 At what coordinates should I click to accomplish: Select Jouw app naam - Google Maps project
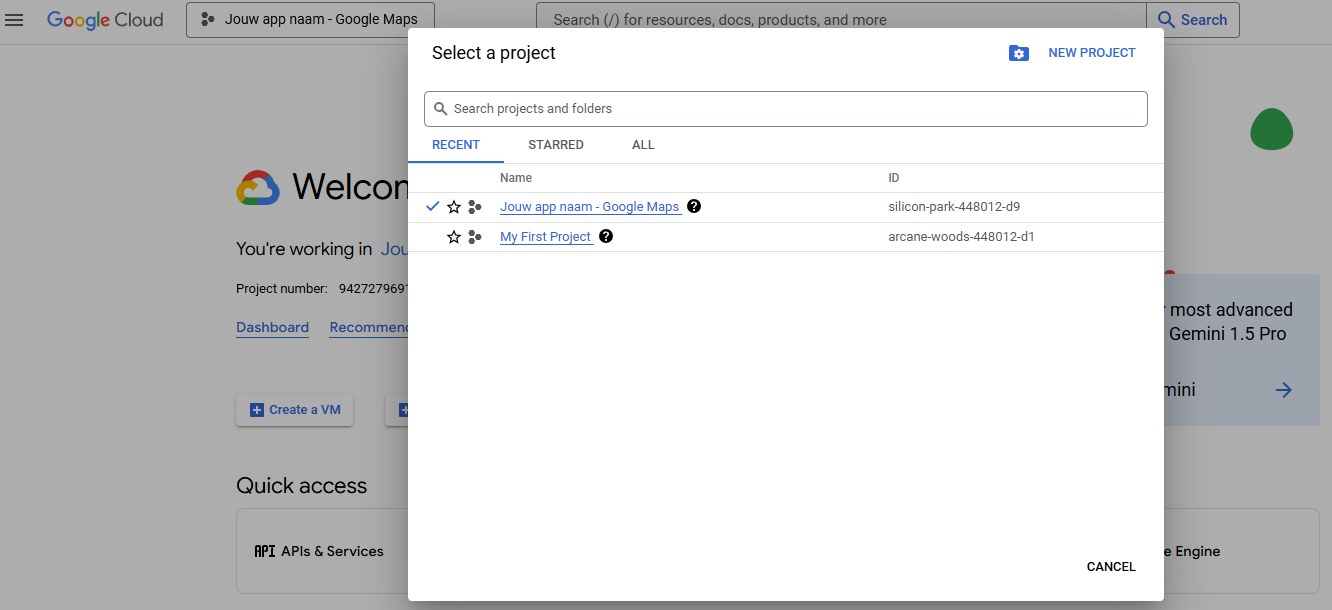(589, 207)
